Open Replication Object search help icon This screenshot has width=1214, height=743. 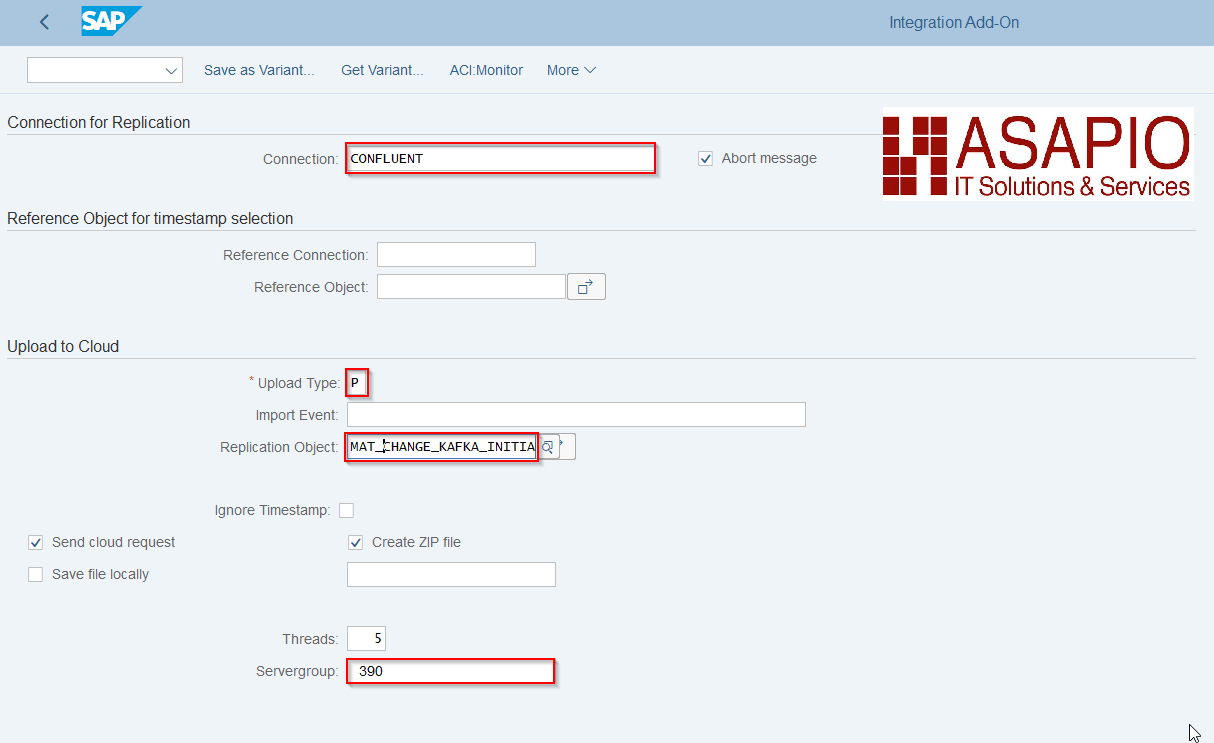click(548, 446)
